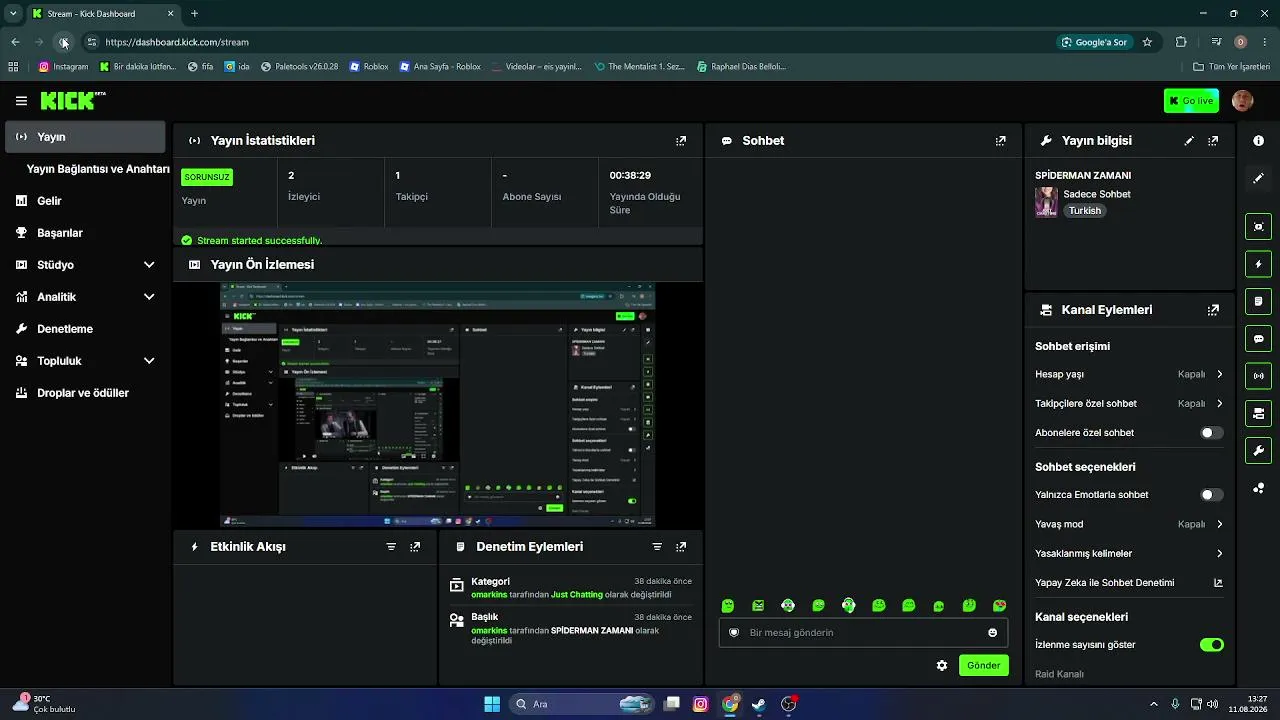Disable İzlenme sayısını göster switch

coord(1211,645)
